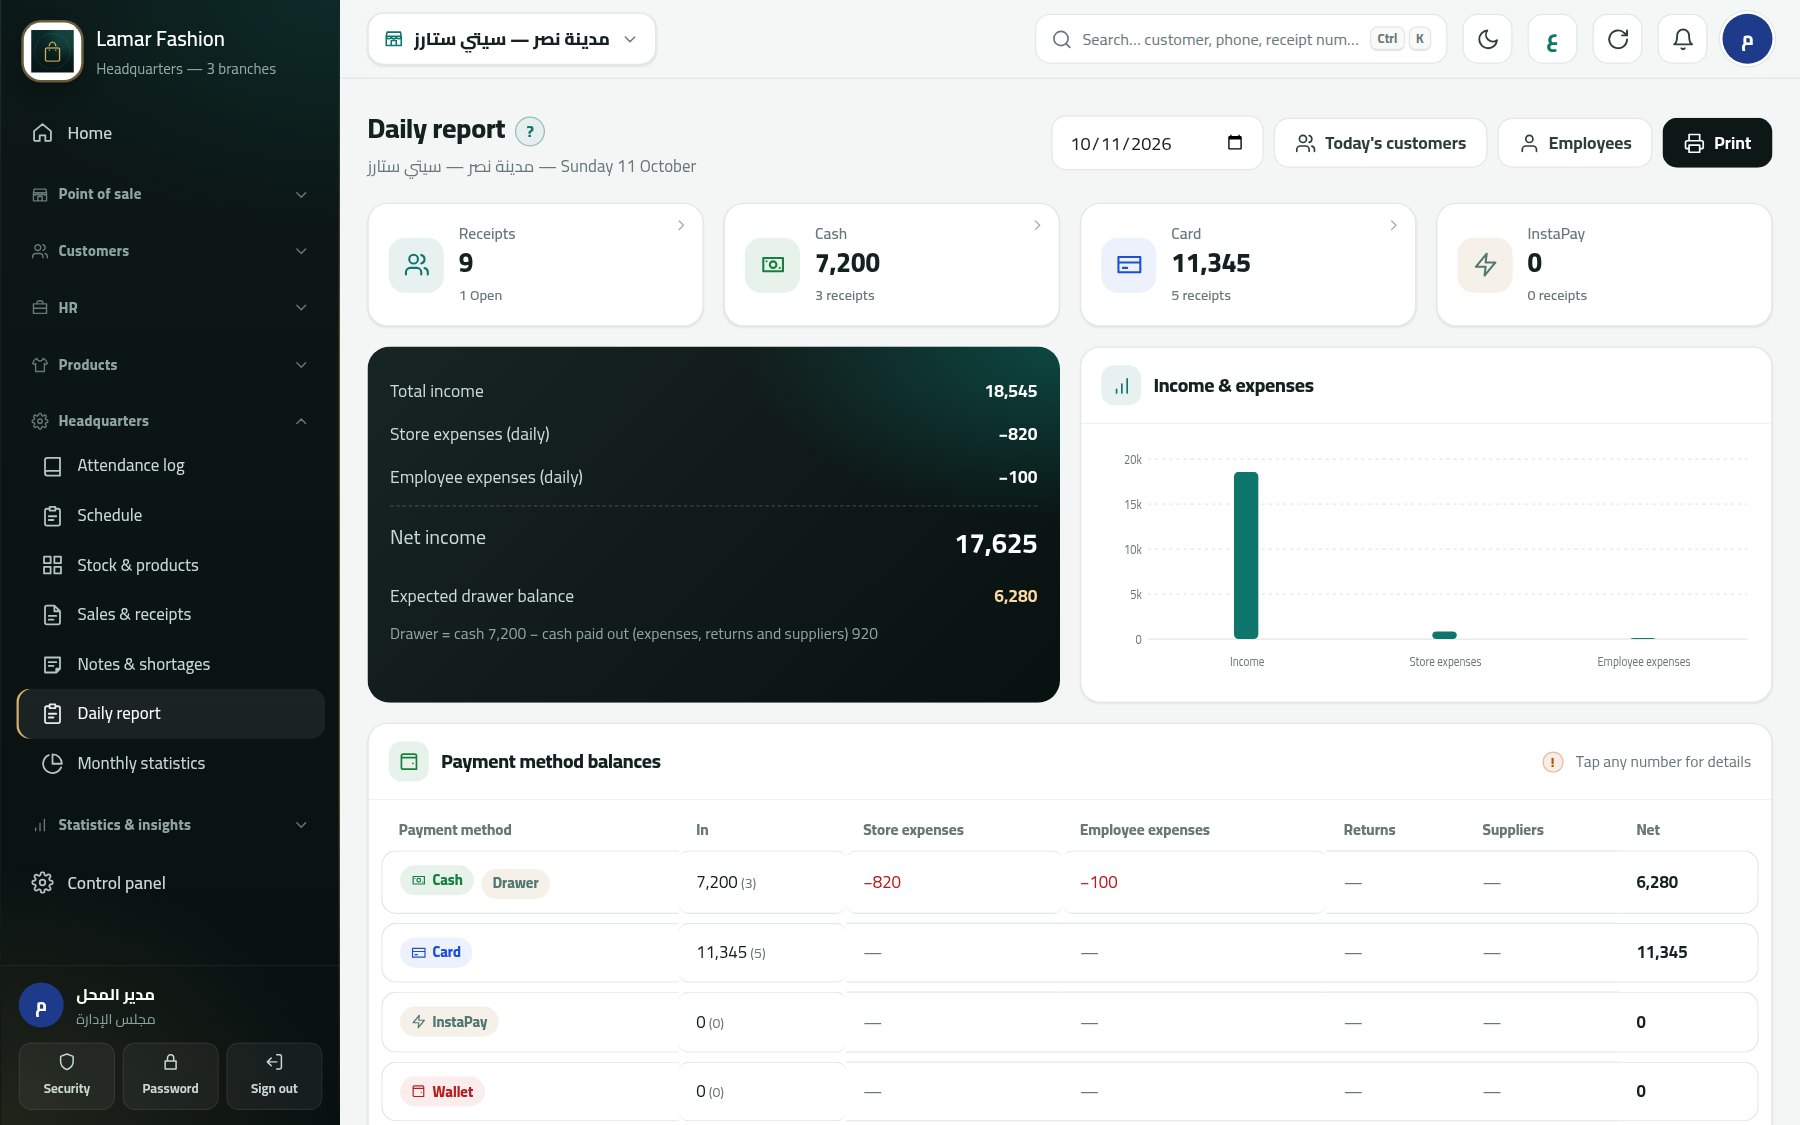Collapse the Headquarters section
The width and height of the screenshot is (1800, 1125).
point(170,421)
